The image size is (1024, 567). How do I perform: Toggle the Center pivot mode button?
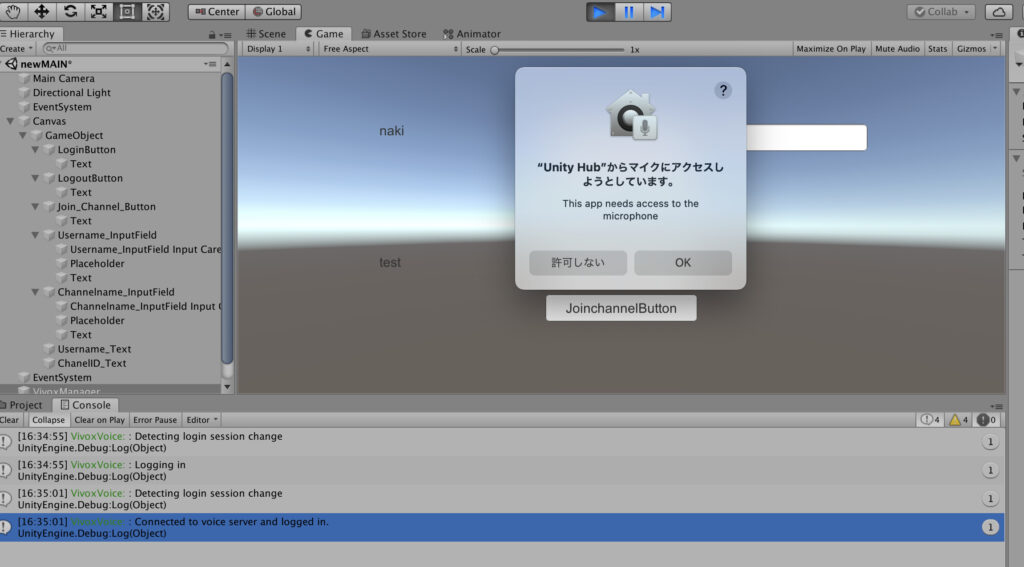217,12
